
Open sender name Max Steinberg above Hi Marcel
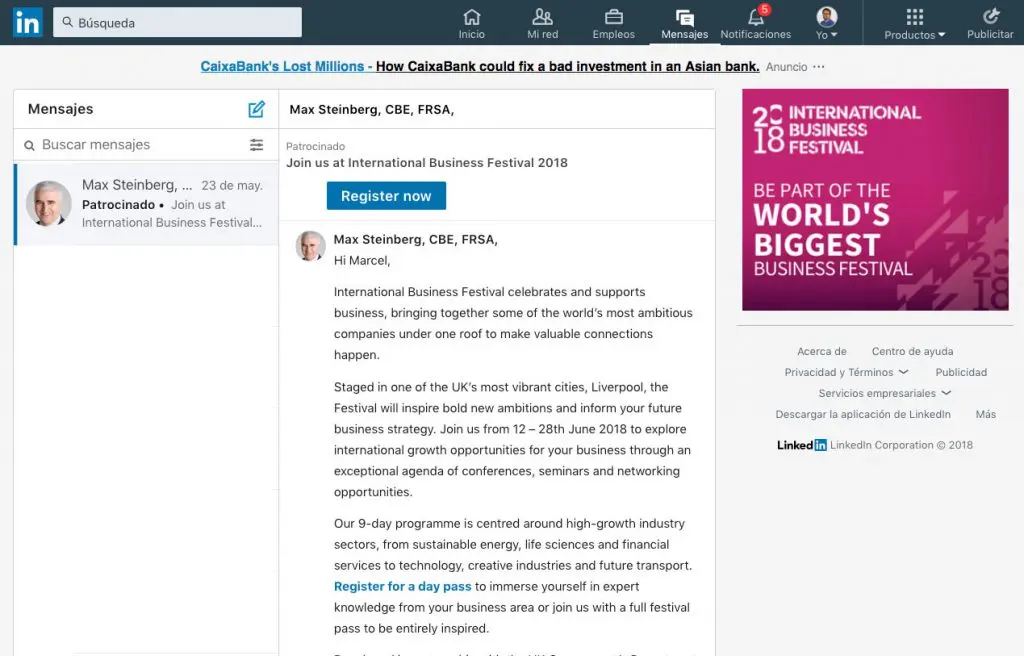(x=415, y=240)
